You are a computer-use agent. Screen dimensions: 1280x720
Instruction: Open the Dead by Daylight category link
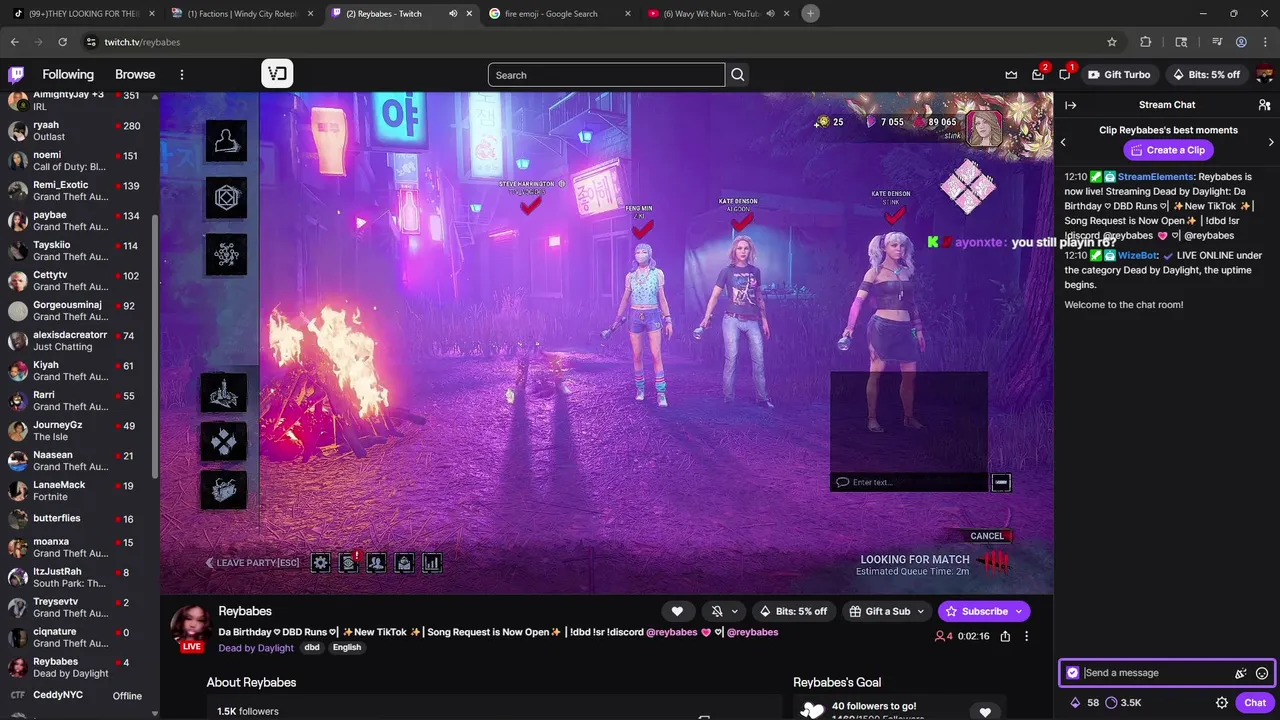click(256, 648)
